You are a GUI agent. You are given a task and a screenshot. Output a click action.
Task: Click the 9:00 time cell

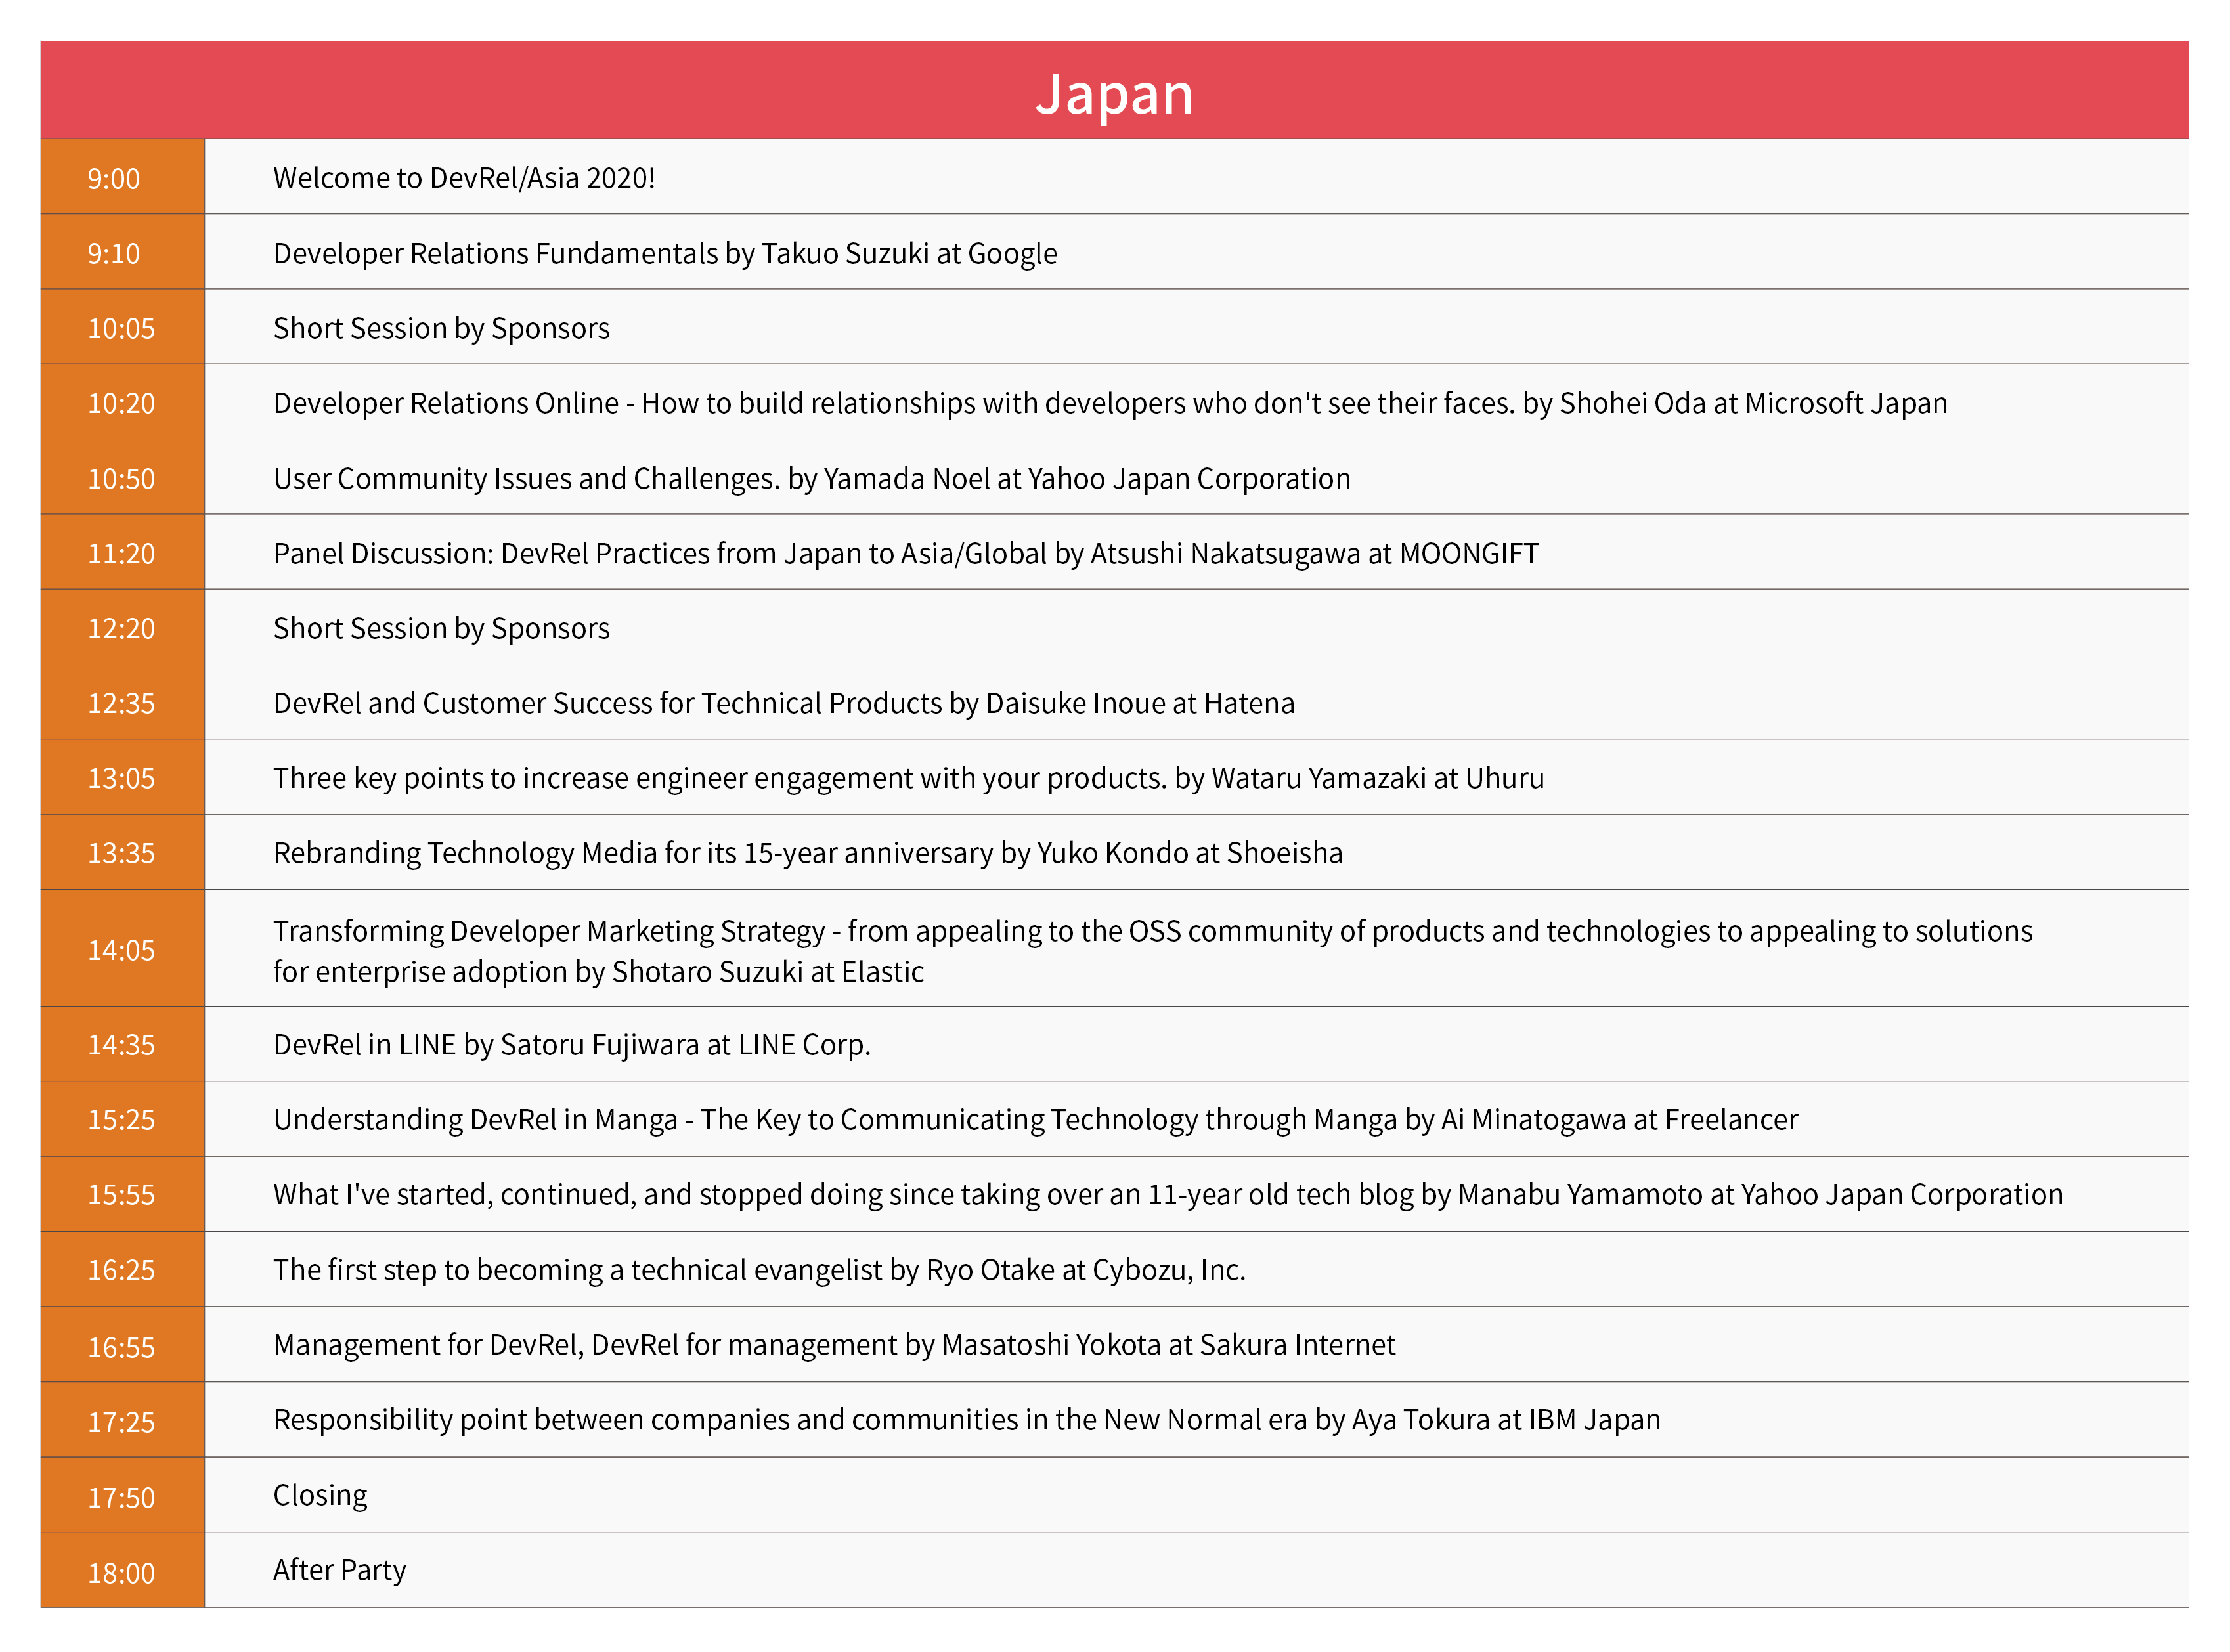(121, 177)
